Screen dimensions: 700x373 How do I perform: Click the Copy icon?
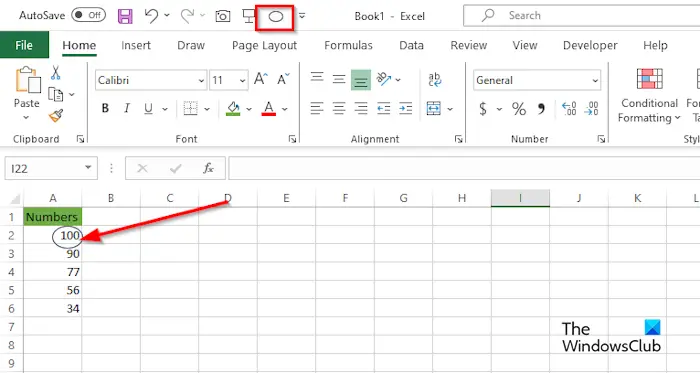56,94
